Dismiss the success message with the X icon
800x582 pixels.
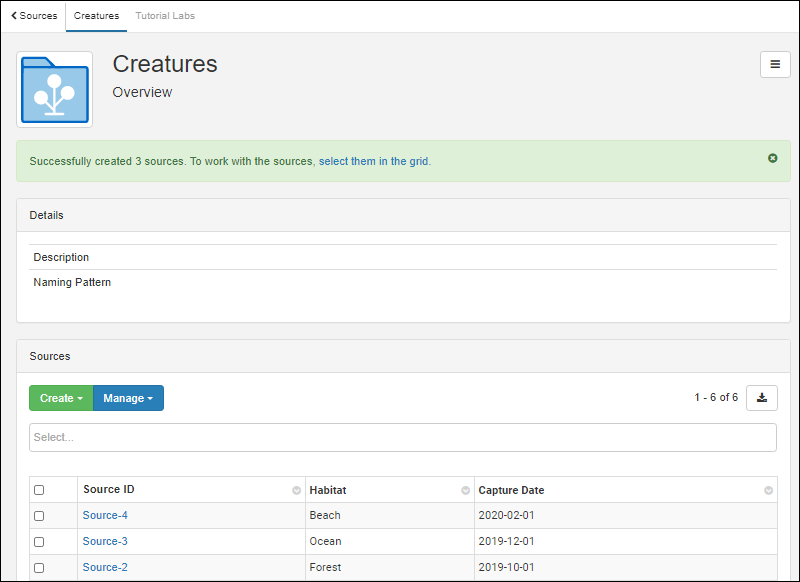[773, 158]
